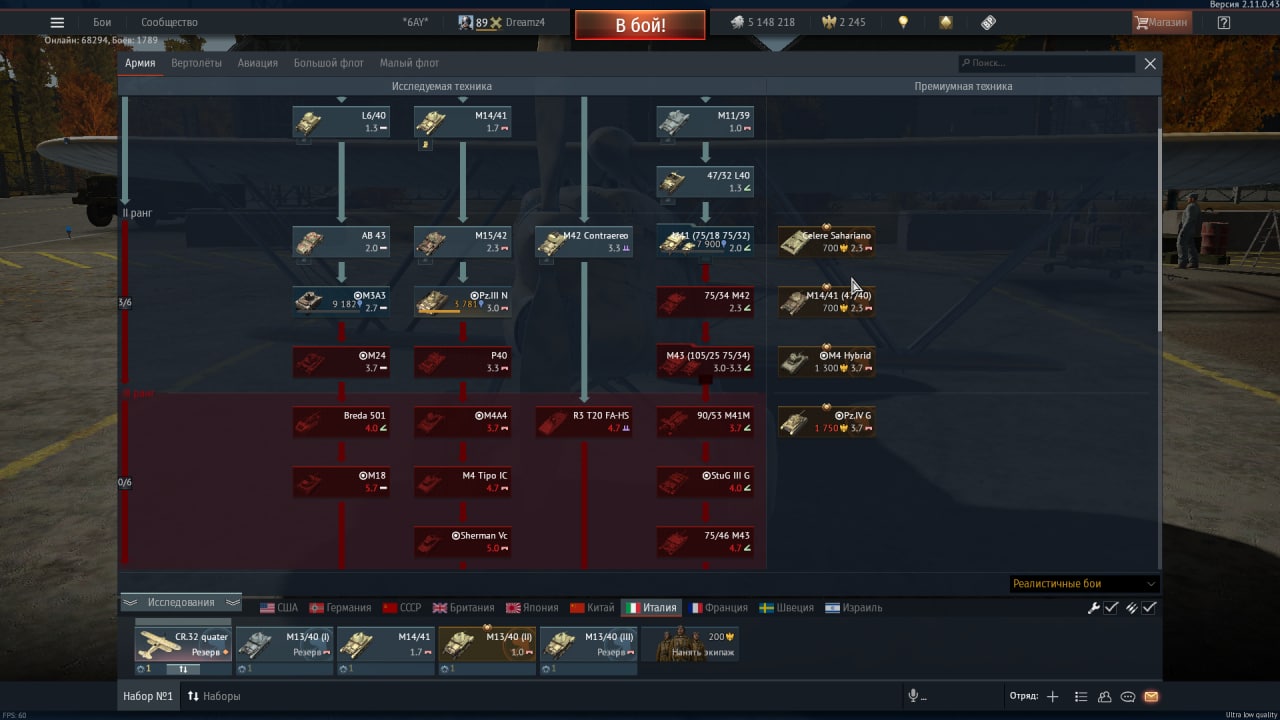
Task: Open the golden warbond shop icon
Action: (946, 22)
